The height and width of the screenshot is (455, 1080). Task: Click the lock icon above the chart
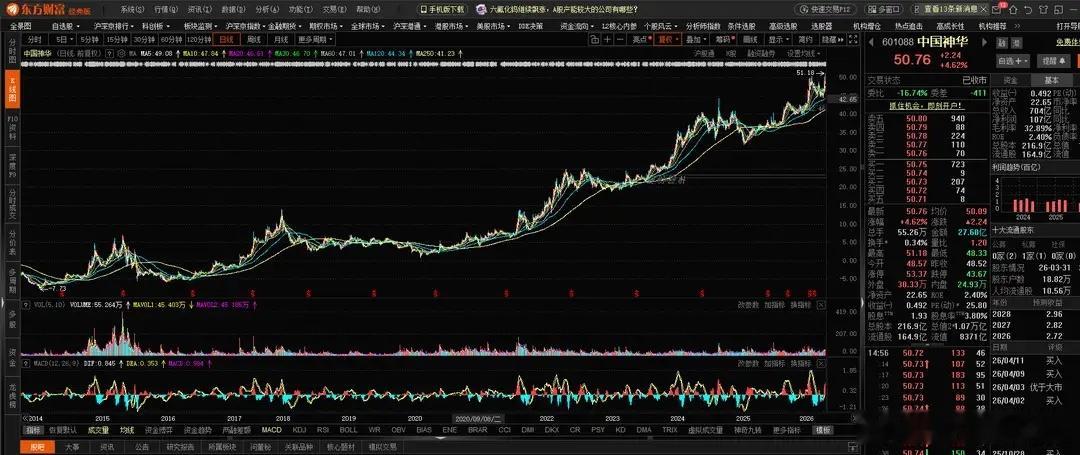pyautogui.click(x=592, y=40)
